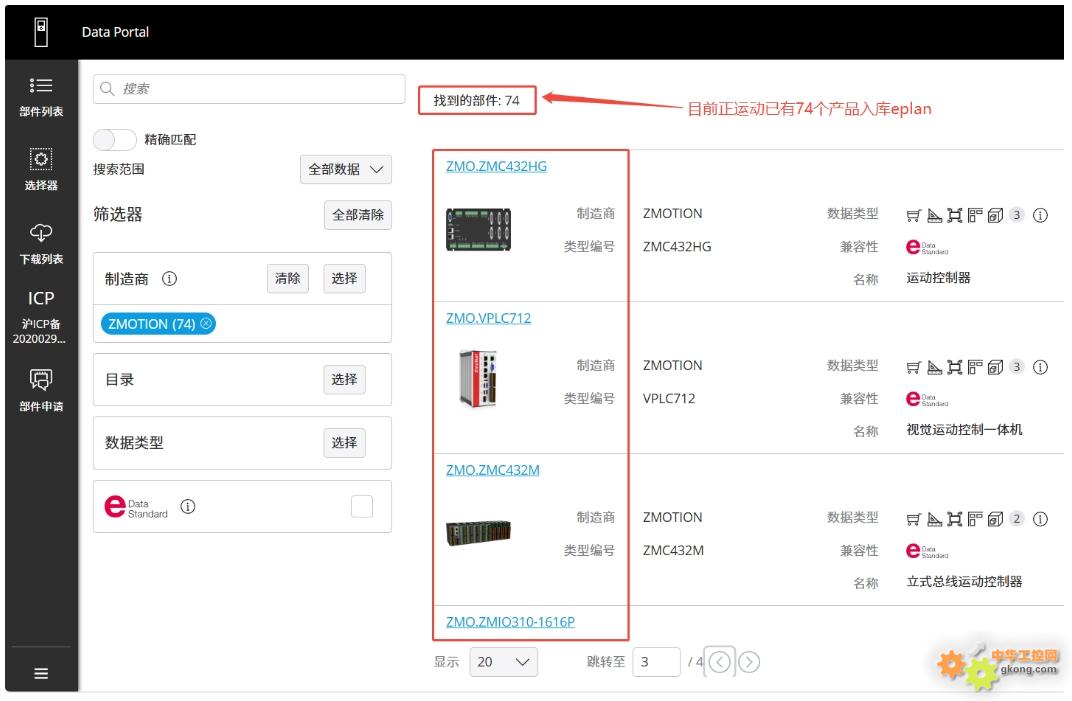The height and width of the screenshot is (701, 1072).
Task: Go to the previous results page
Action: (719, 662)
